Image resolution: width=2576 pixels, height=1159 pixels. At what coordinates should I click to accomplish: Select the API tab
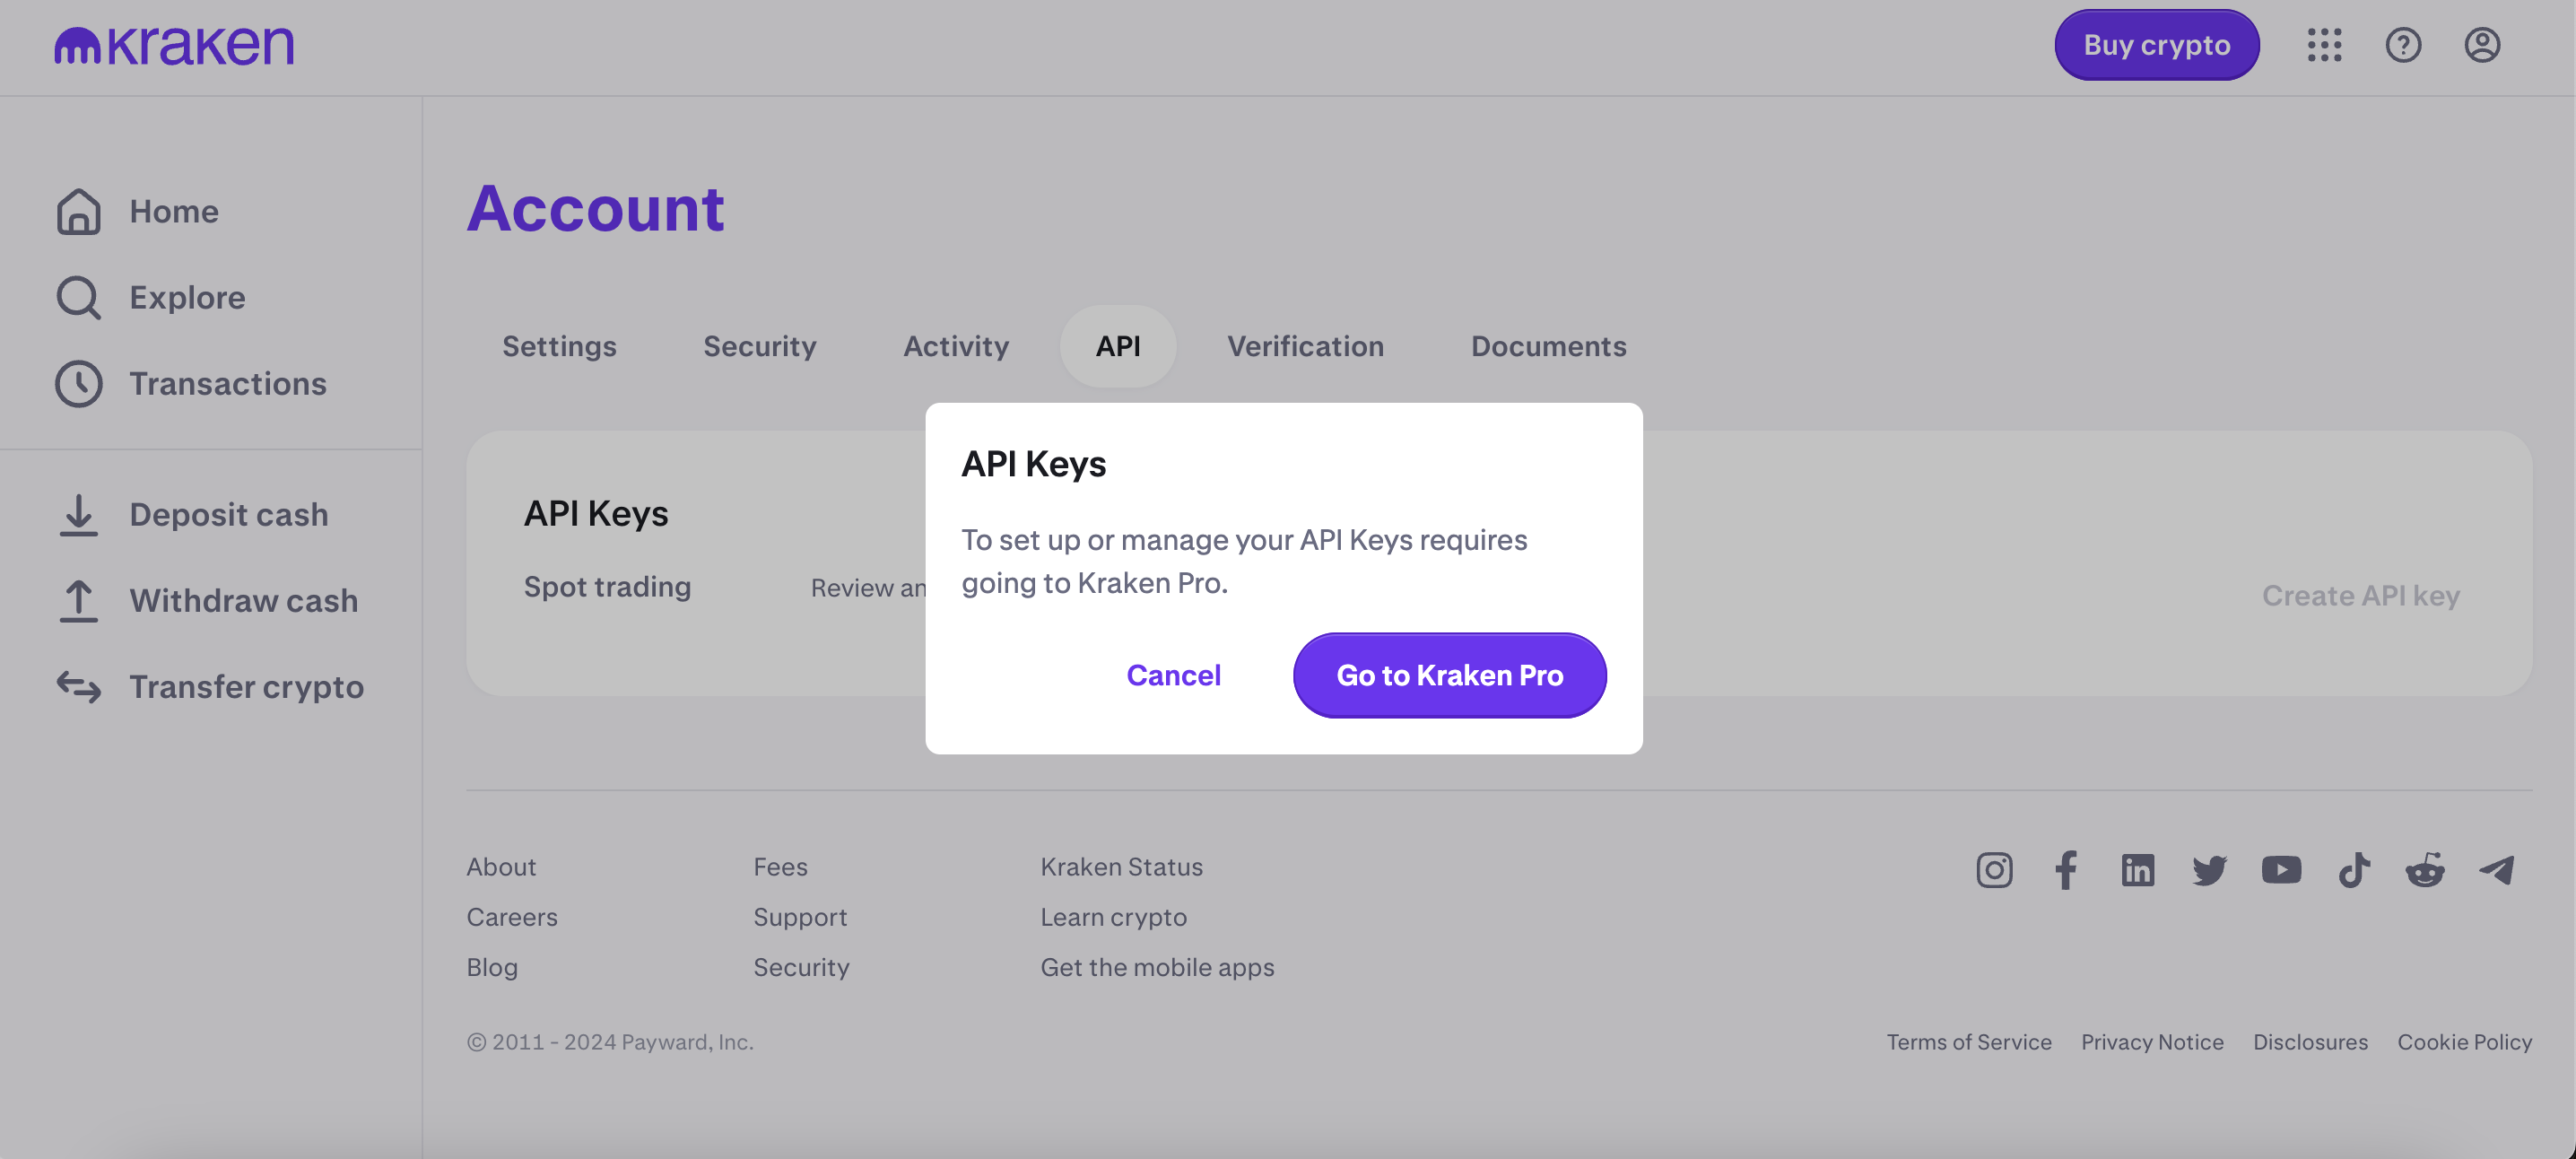1117,346
